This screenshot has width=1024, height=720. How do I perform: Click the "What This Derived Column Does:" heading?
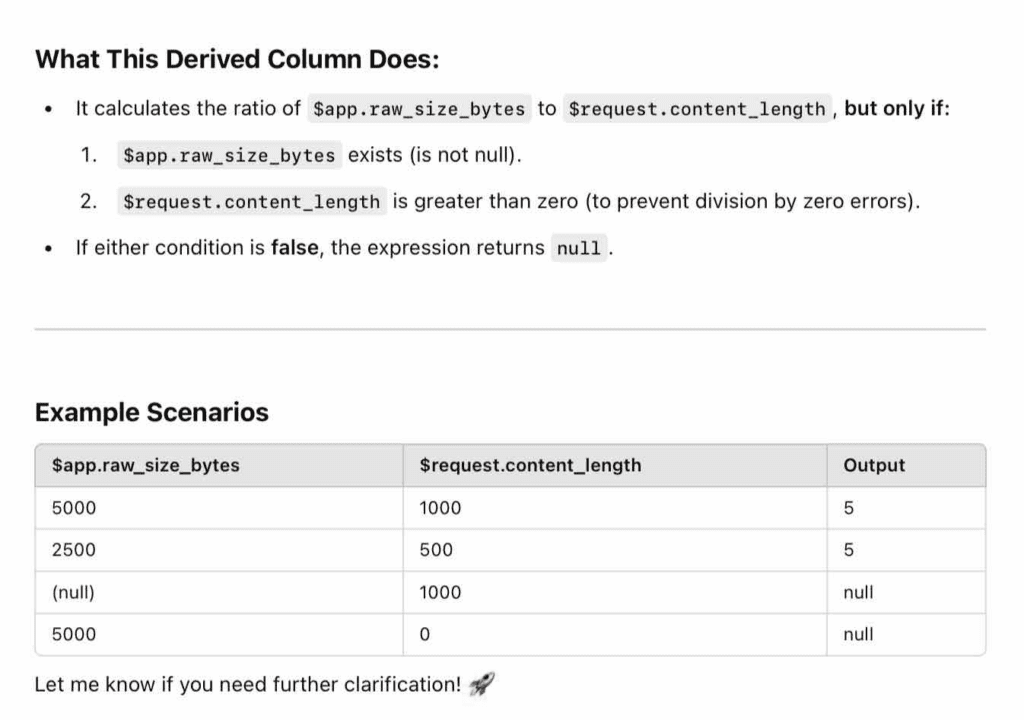[237, 59]
